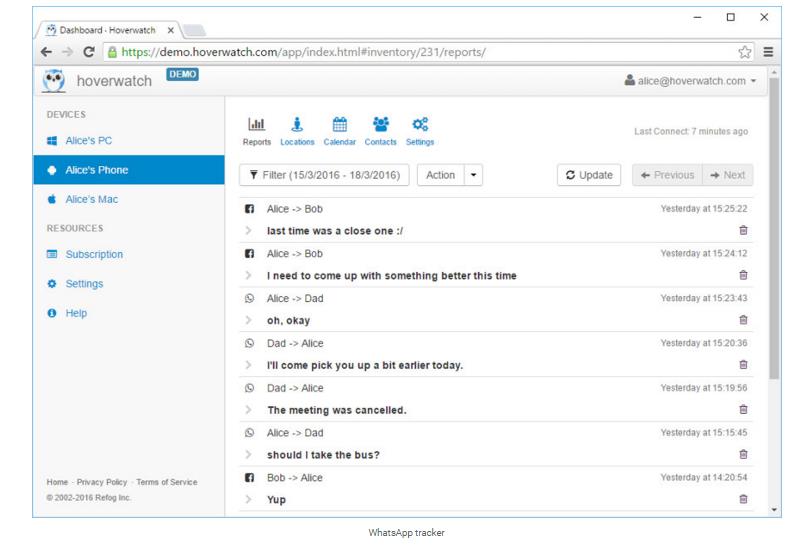
Task: Click 'Yesterday at 15:25:22' timestamp
Action: (704, 209)
